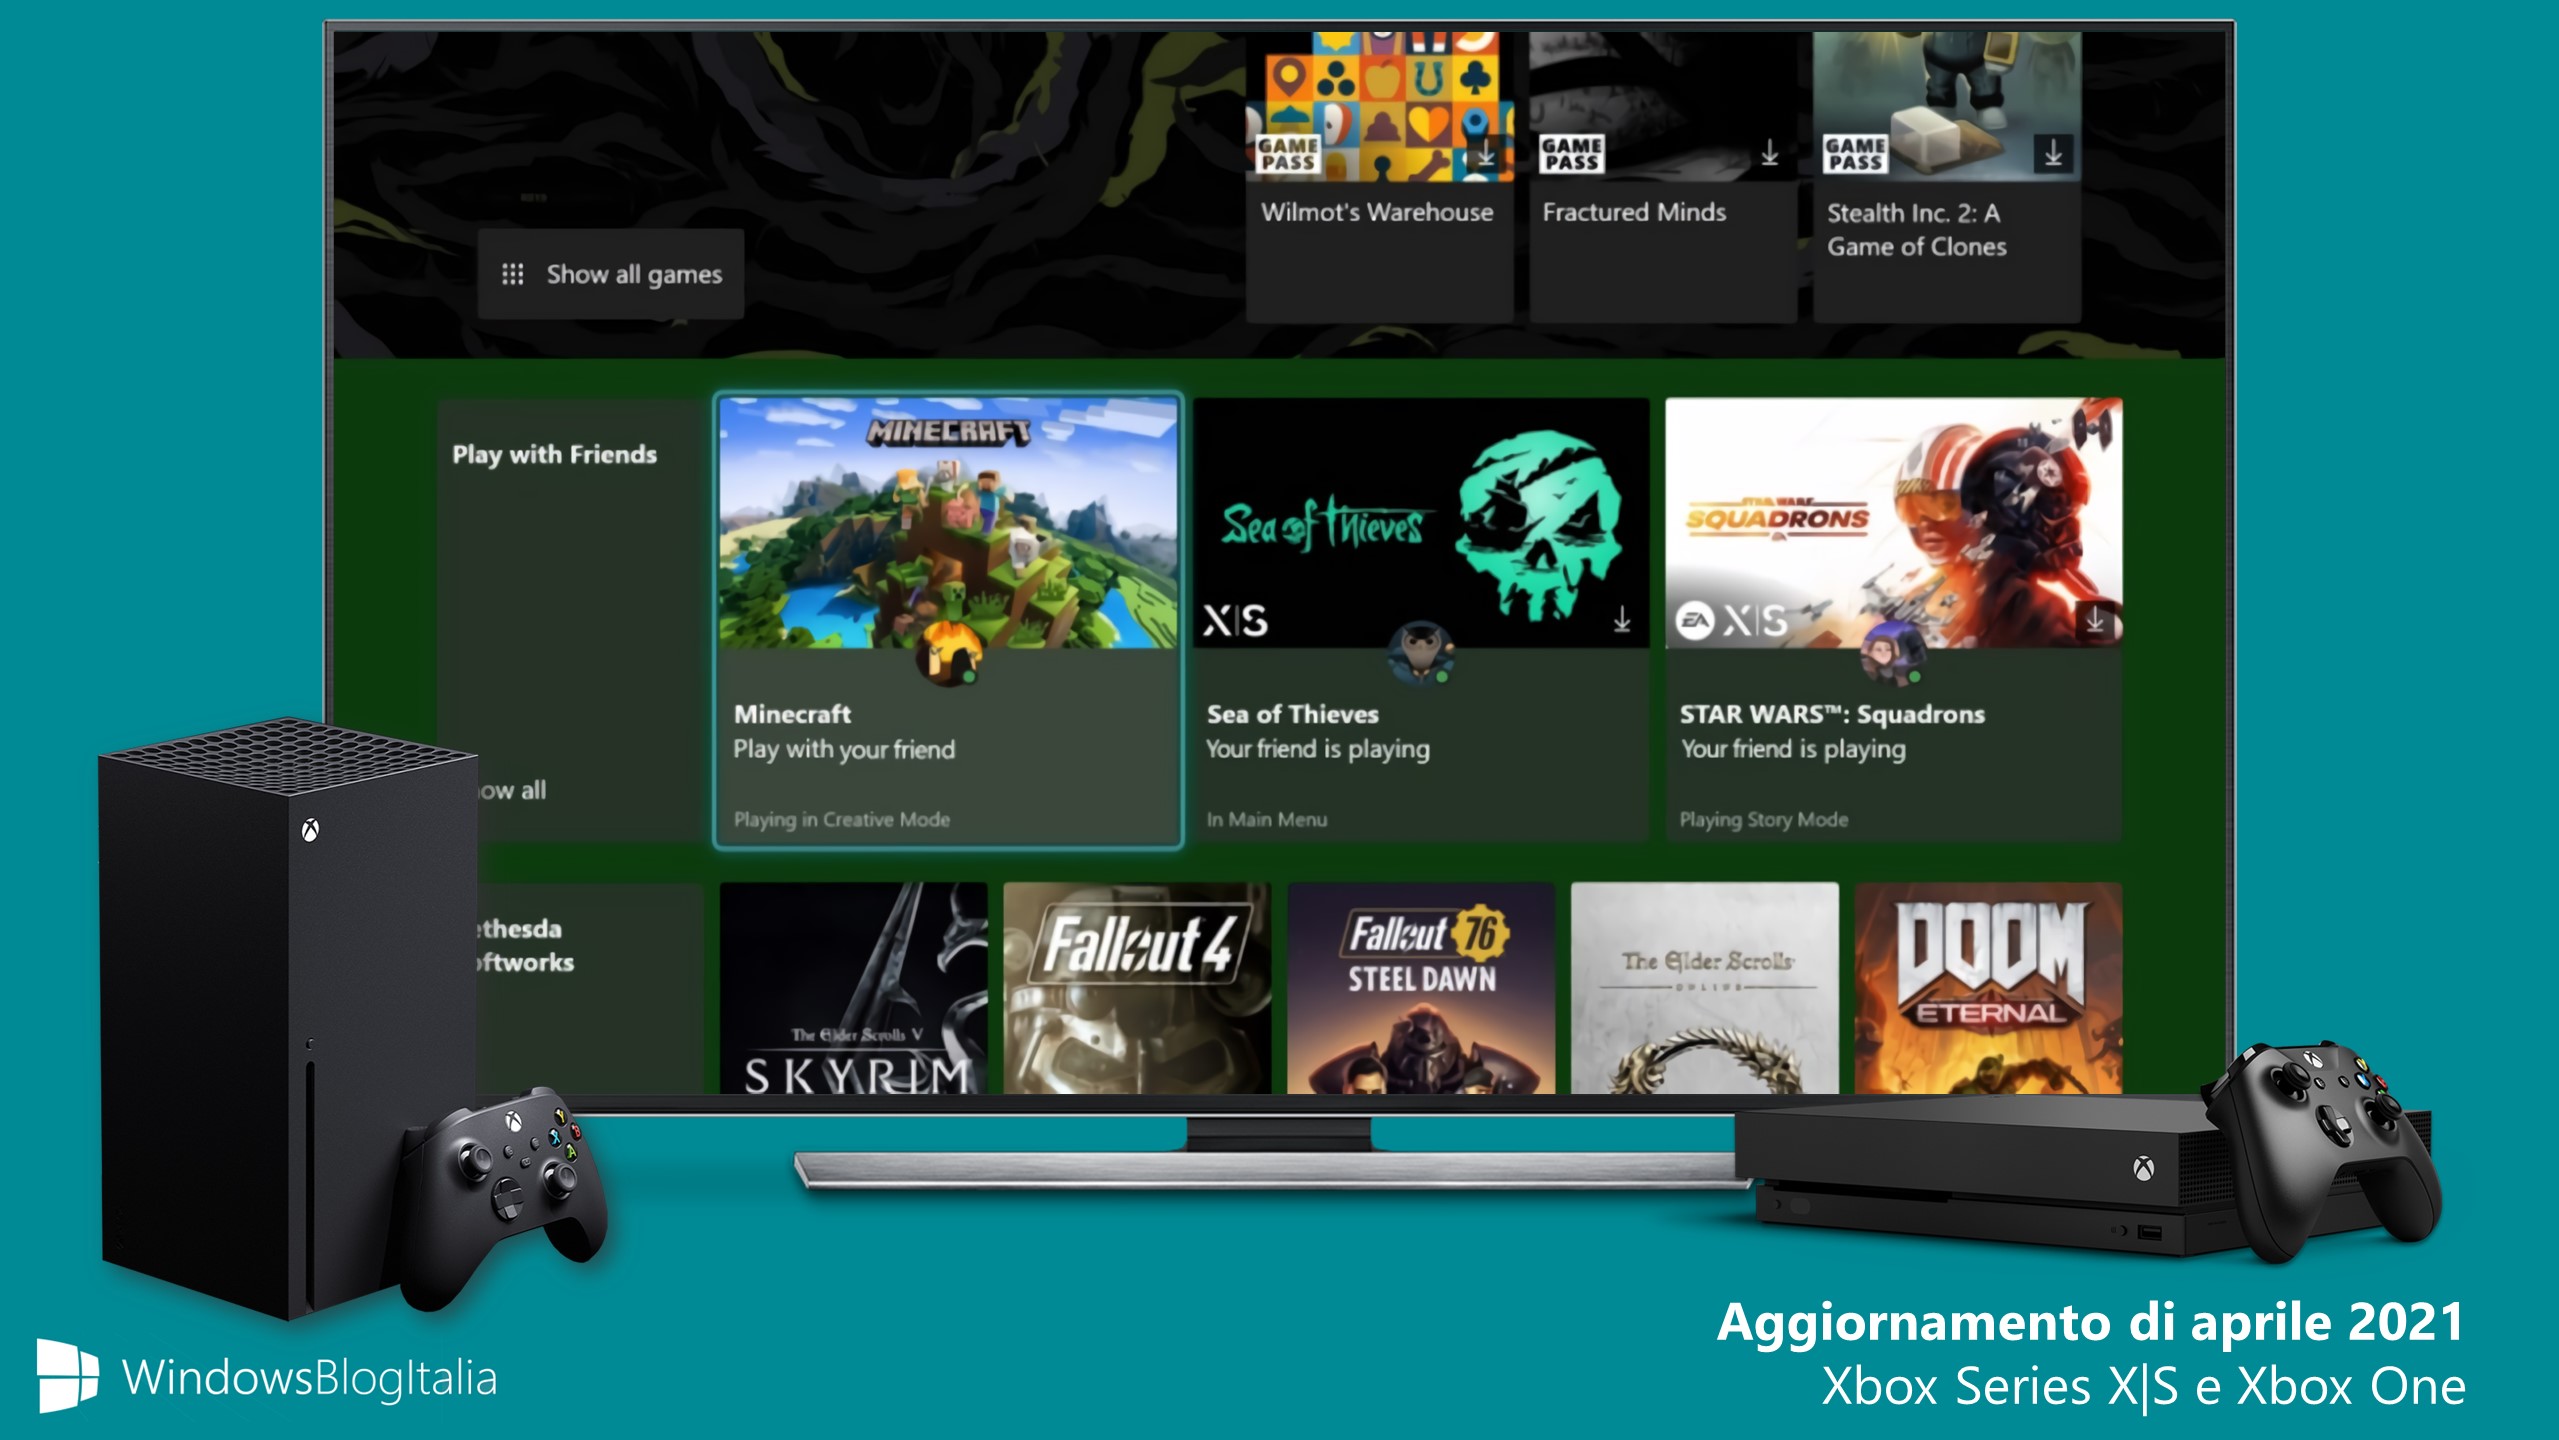The height and width of the screenshot is (1440, 2559).
Task: Open DOOM Eternal game tile
Action: [x=1988, y=988]
